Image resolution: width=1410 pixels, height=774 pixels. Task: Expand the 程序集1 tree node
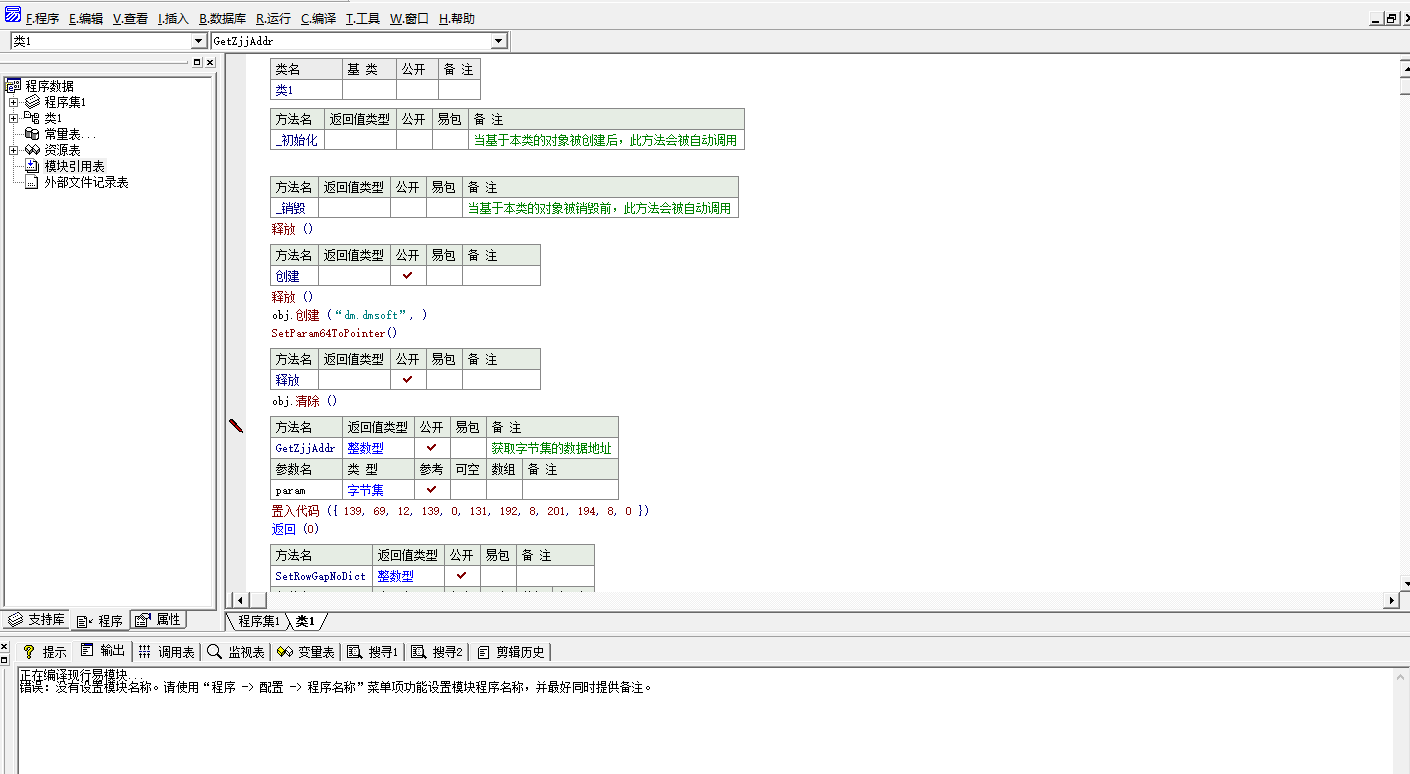[13, 102]
